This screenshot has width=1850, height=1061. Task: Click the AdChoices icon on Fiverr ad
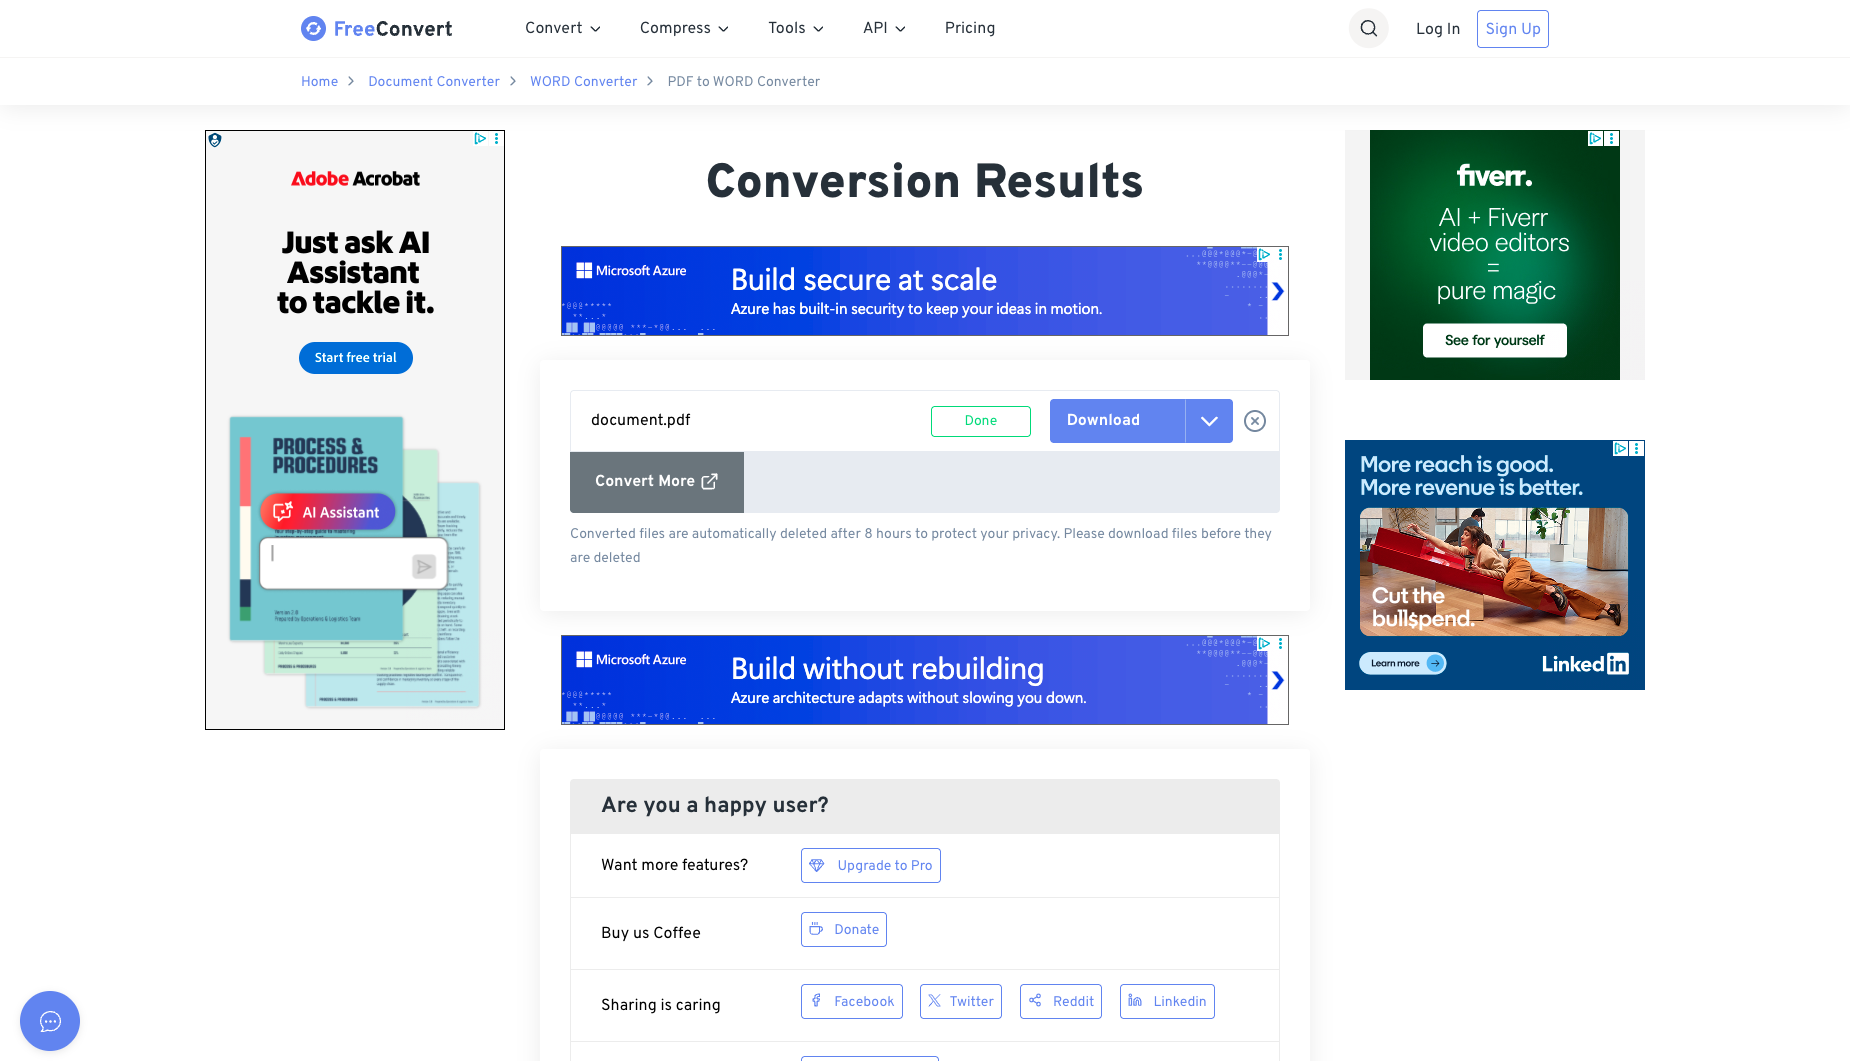pyautogui.click(x=1596, y=139)
